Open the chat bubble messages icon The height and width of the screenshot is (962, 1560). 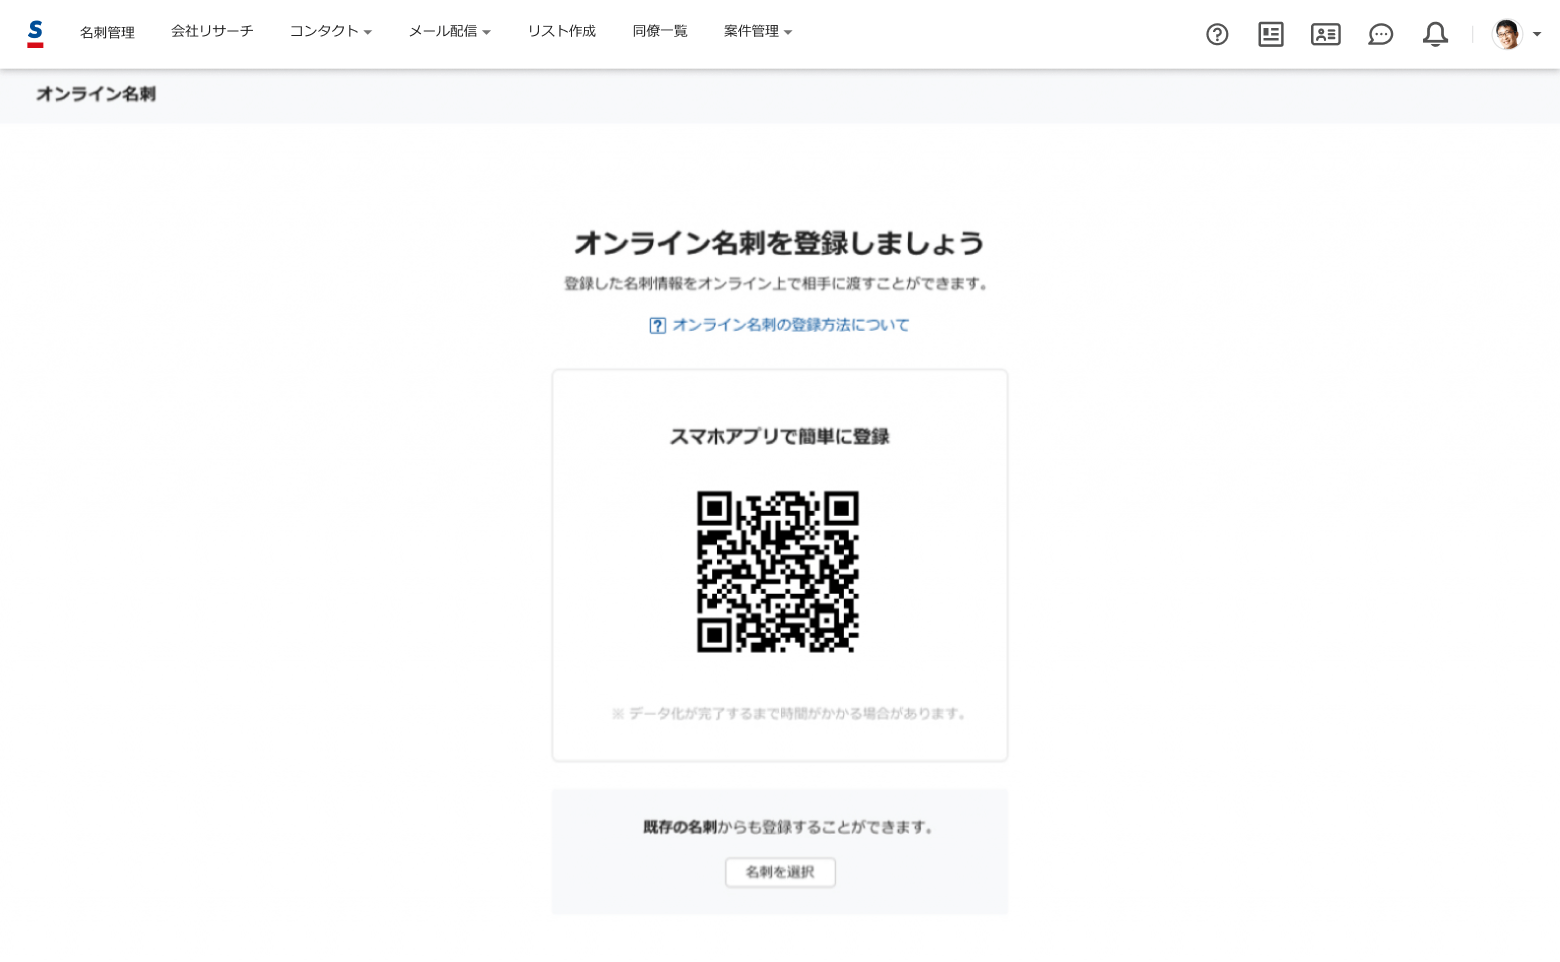pos(1381,35)
